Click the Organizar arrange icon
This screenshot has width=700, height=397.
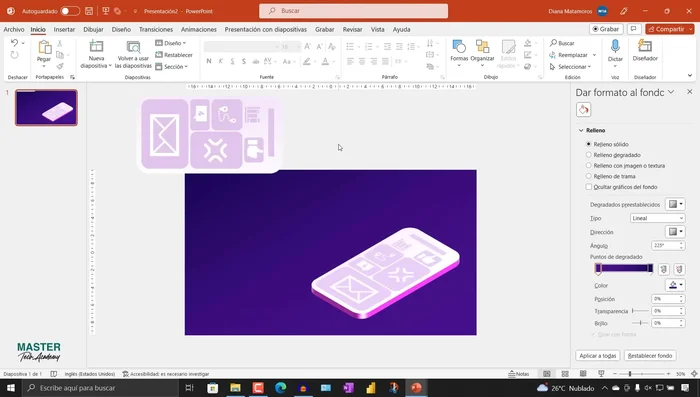tap(482, 46)
